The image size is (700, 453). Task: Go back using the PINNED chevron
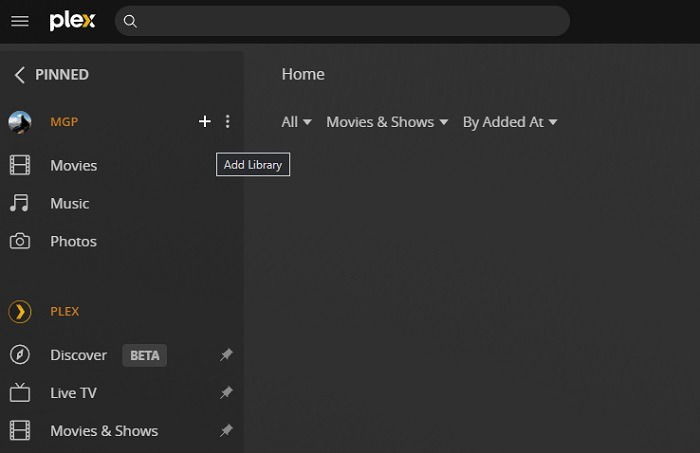coord(19,75)
